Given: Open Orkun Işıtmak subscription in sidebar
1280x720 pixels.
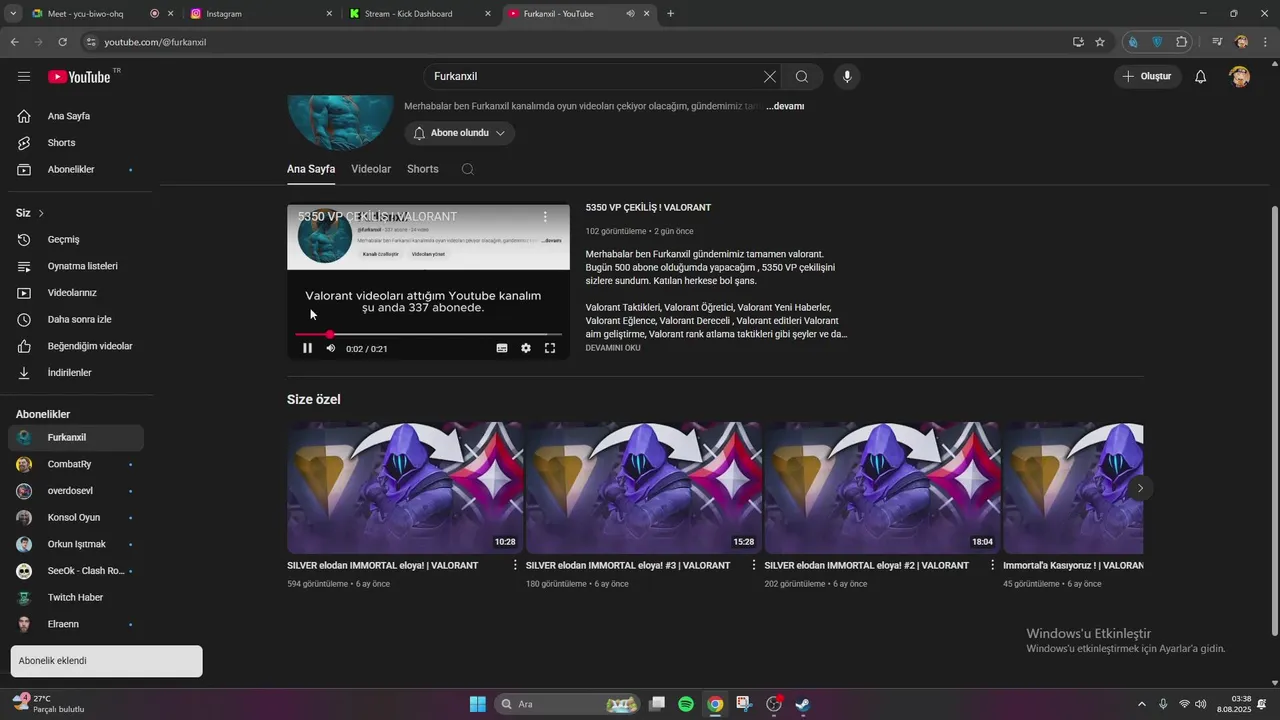Looking at the screenshot, I should 76,544.
